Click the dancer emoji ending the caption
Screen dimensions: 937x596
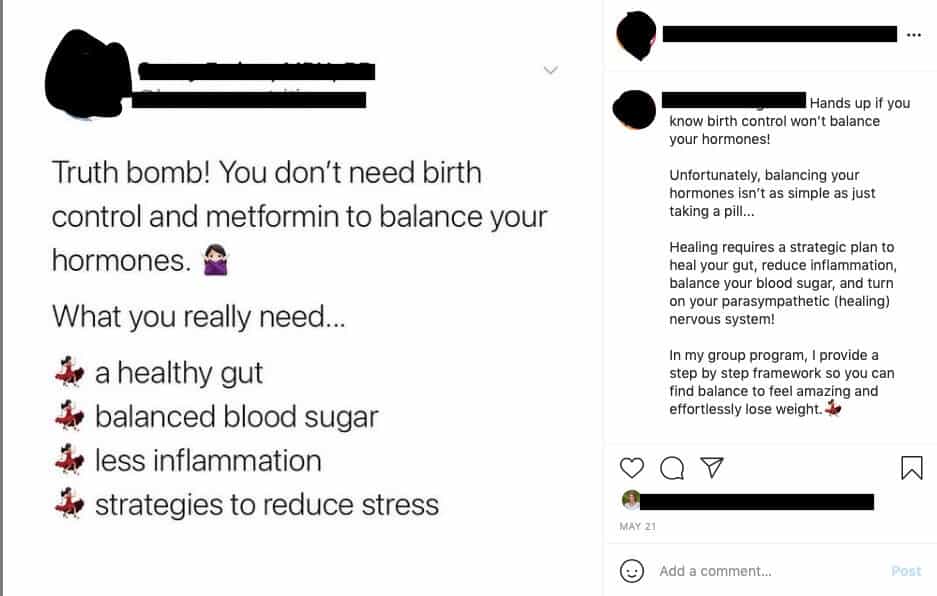(x=833, y=409)
